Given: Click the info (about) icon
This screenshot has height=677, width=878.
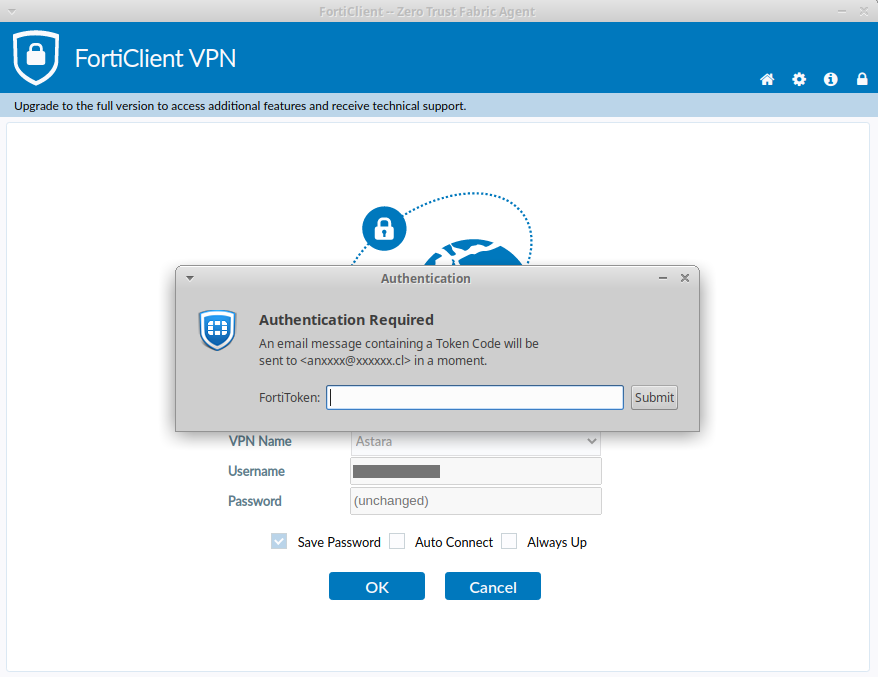Looking at the screenshot, I should tap(830, 79).
